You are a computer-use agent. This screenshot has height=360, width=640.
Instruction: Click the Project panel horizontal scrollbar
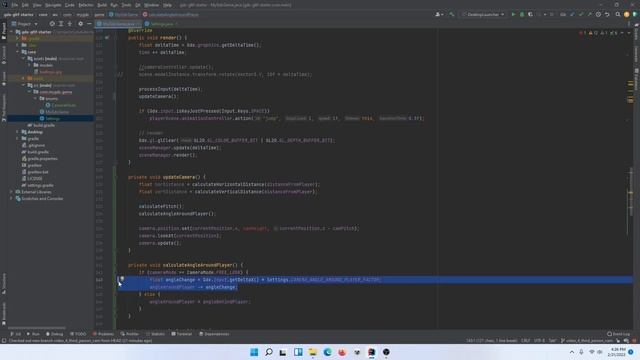point(37,327)
